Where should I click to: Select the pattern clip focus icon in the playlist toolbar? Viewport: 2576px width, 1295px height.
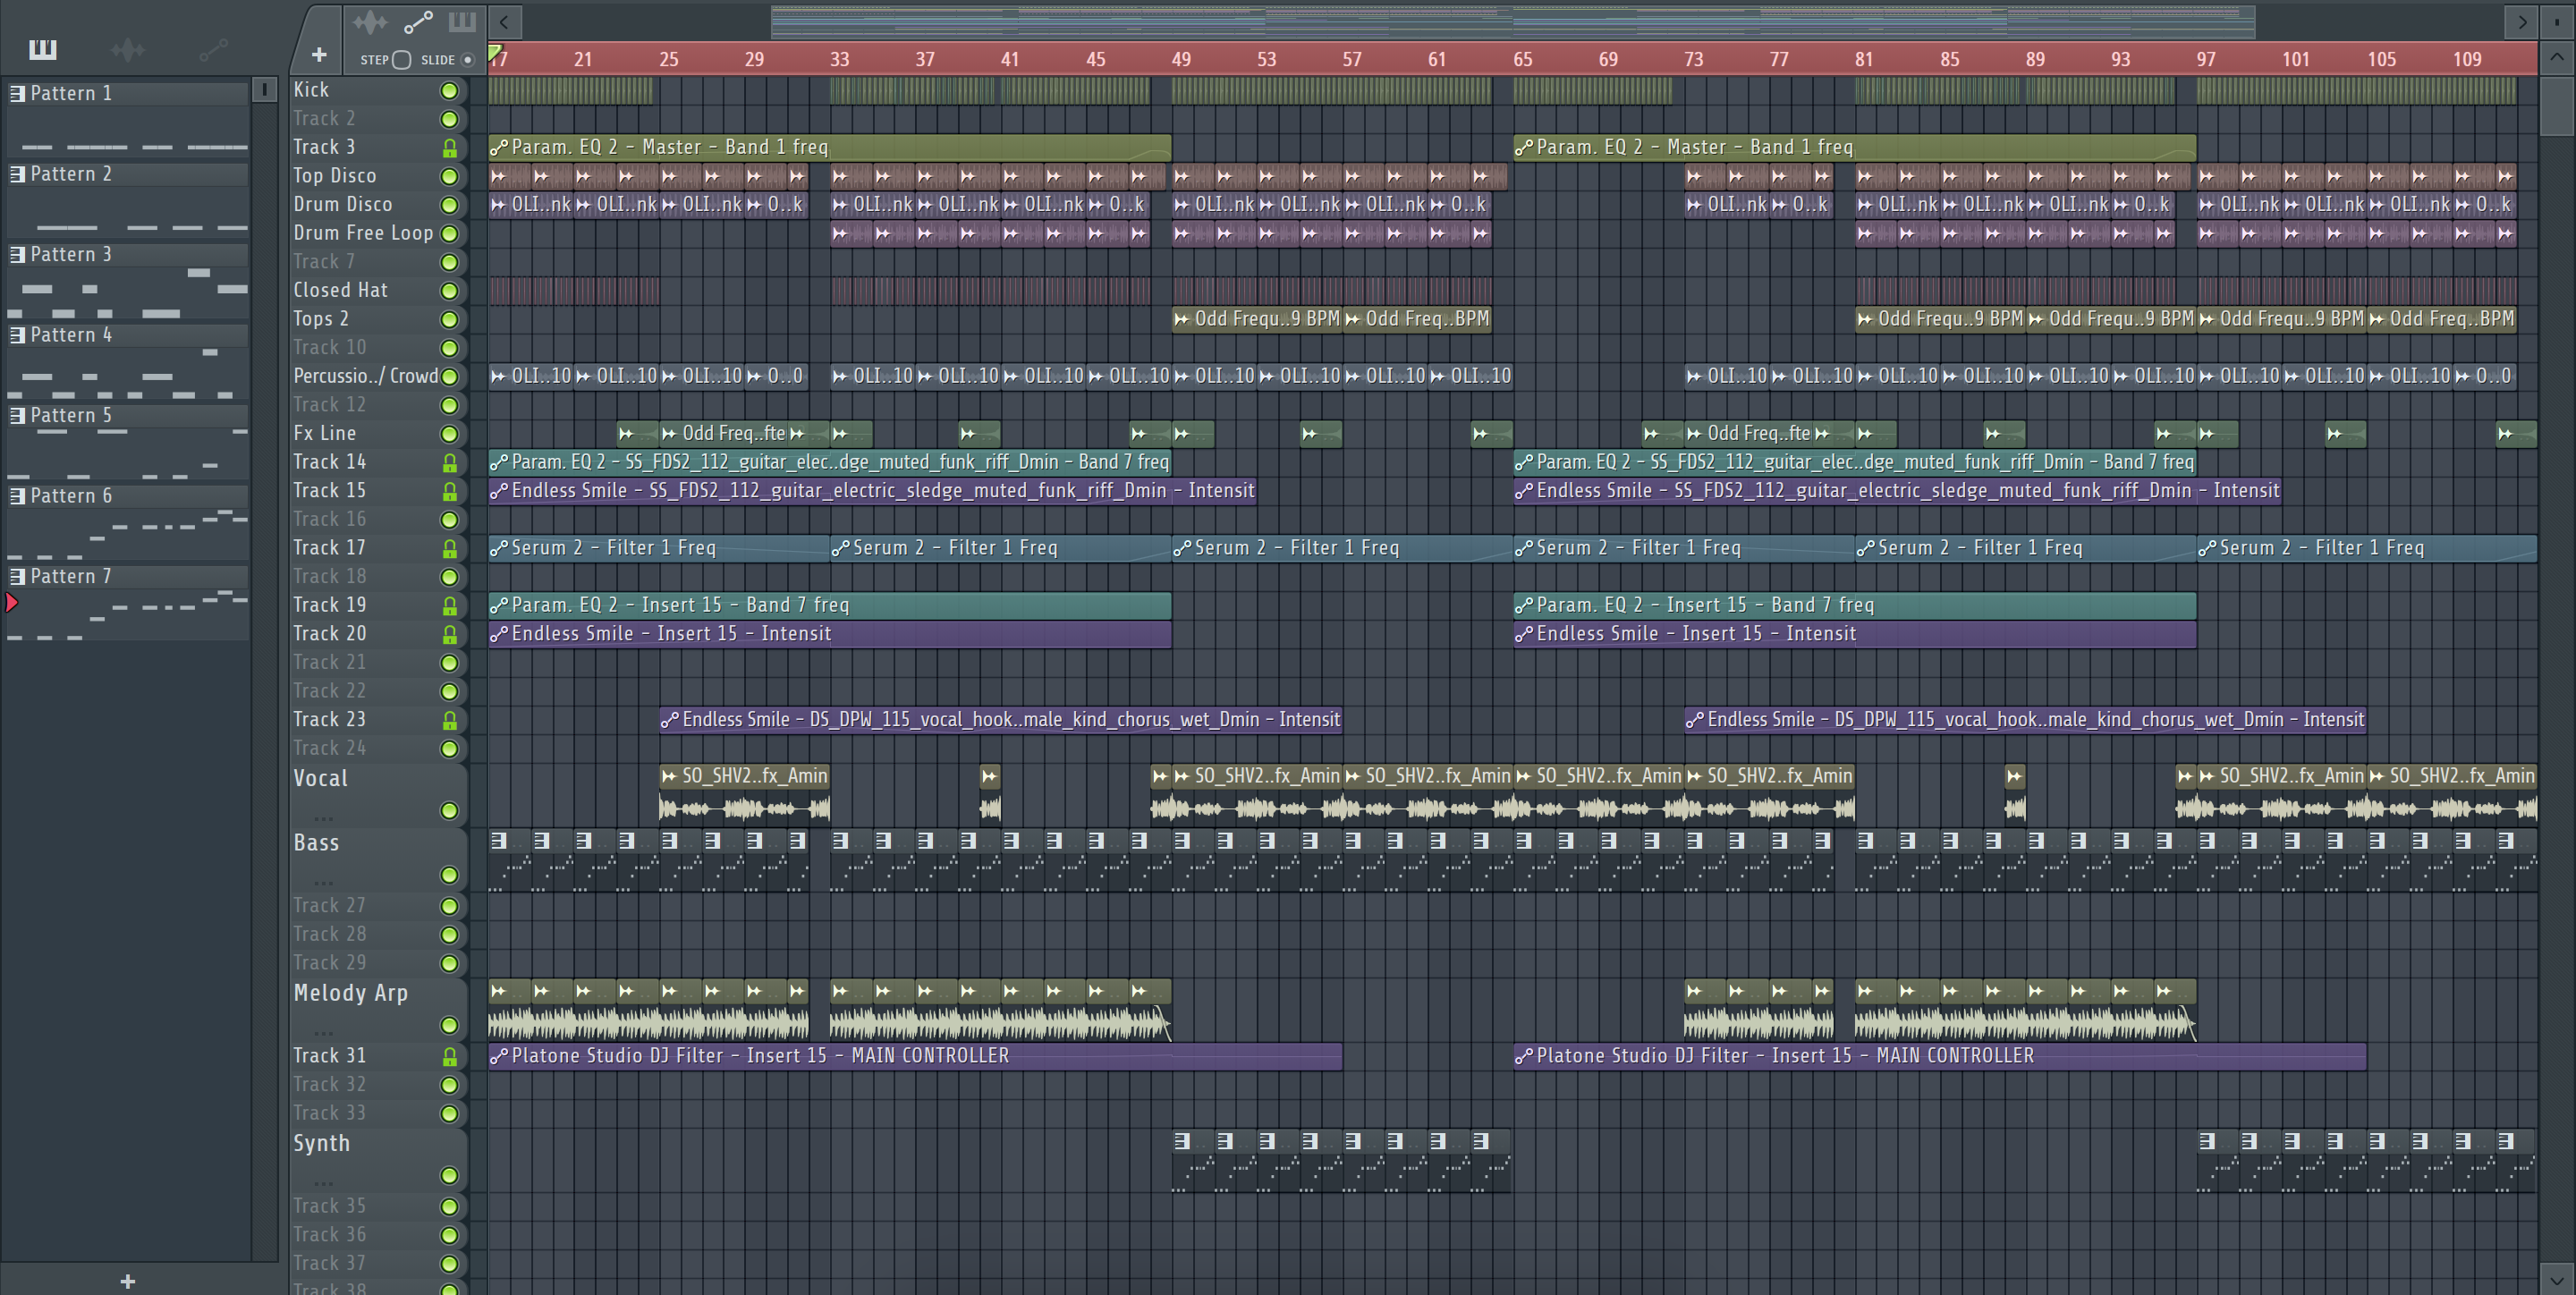click(462, 22)
